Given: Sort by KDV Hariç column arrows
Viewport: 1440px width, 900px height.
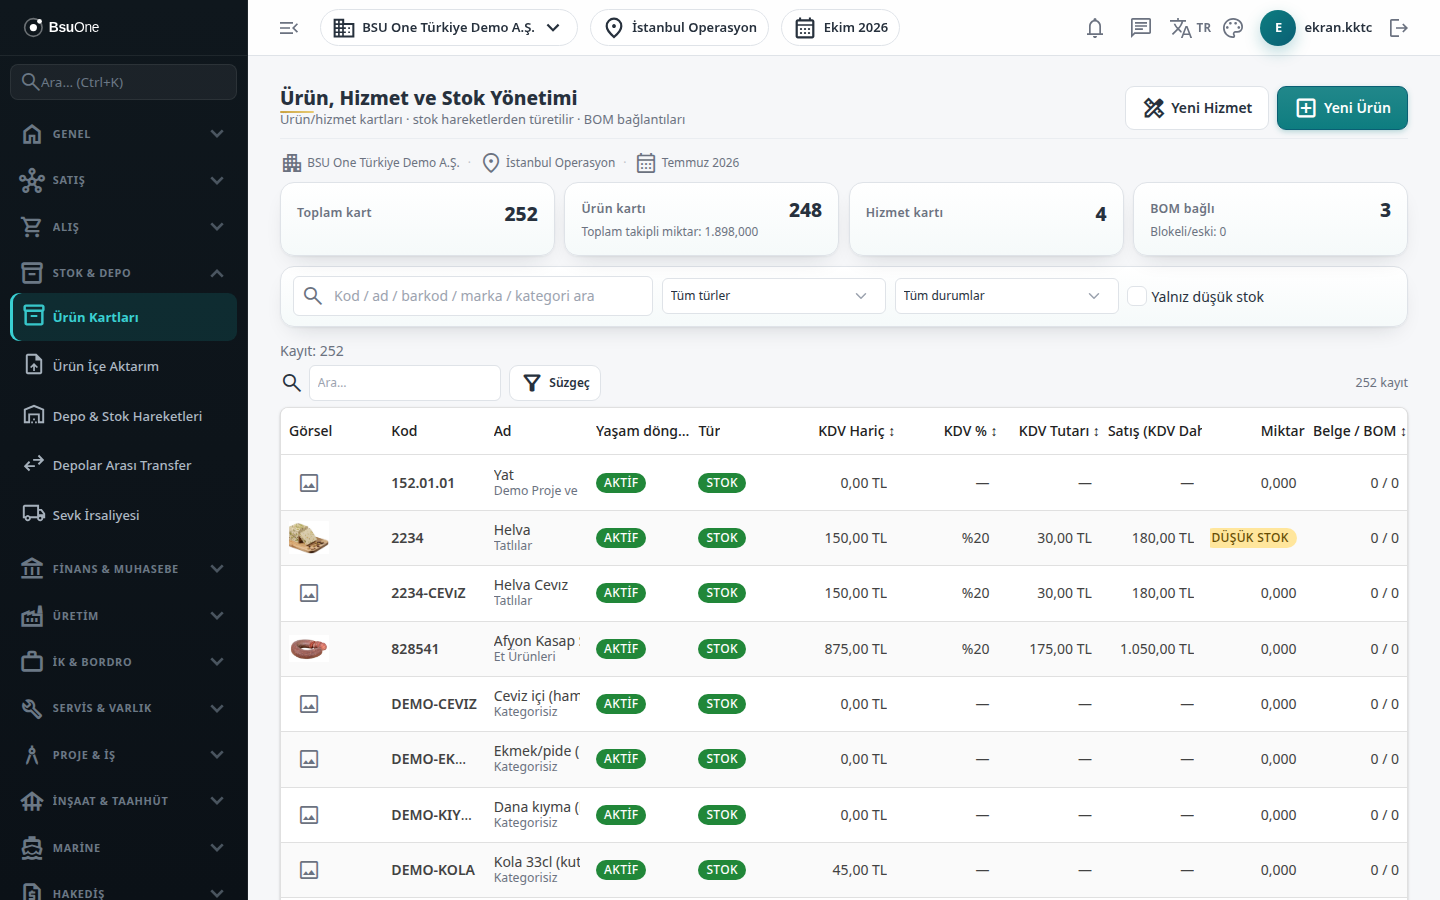Looking at the screenshot, I should [892, 432].
